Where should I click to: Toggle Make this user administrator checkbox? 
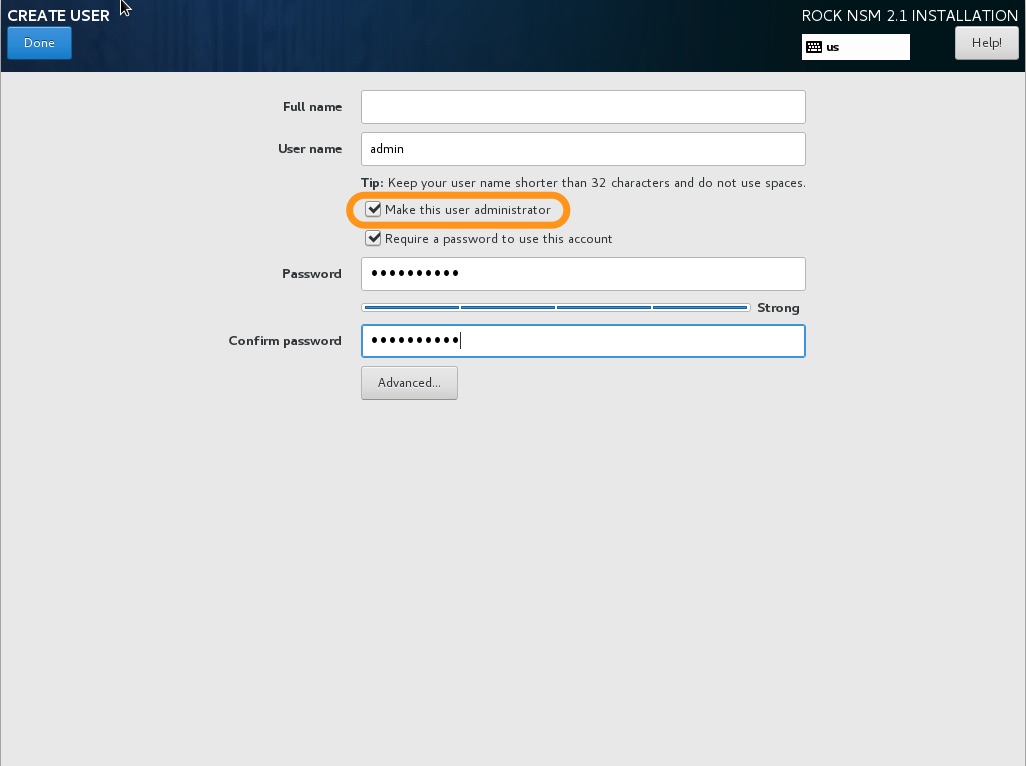point(373,209)
